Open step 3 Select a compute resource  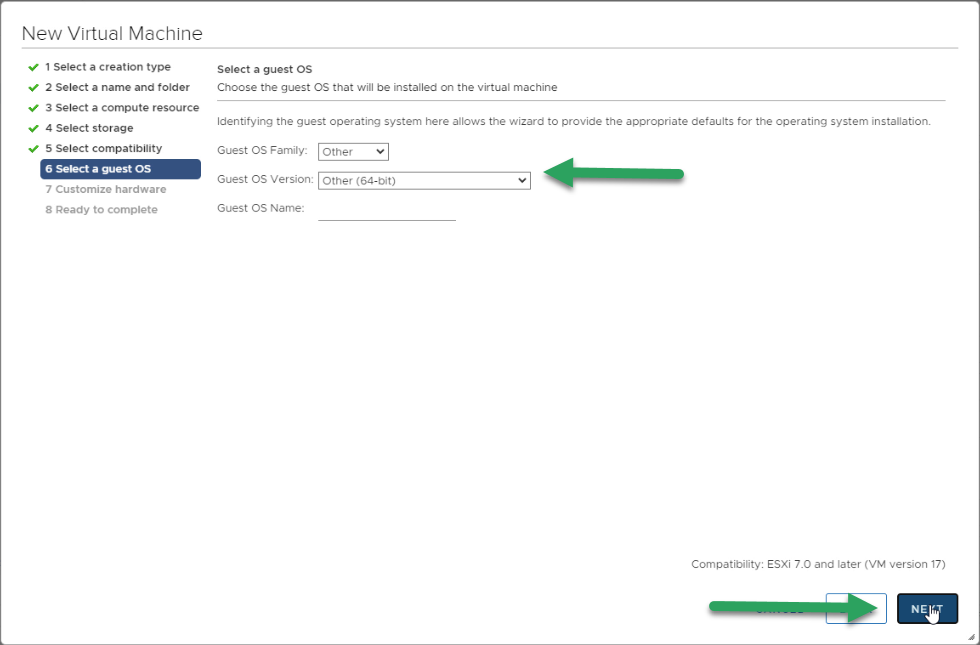(x=122, y=108)
